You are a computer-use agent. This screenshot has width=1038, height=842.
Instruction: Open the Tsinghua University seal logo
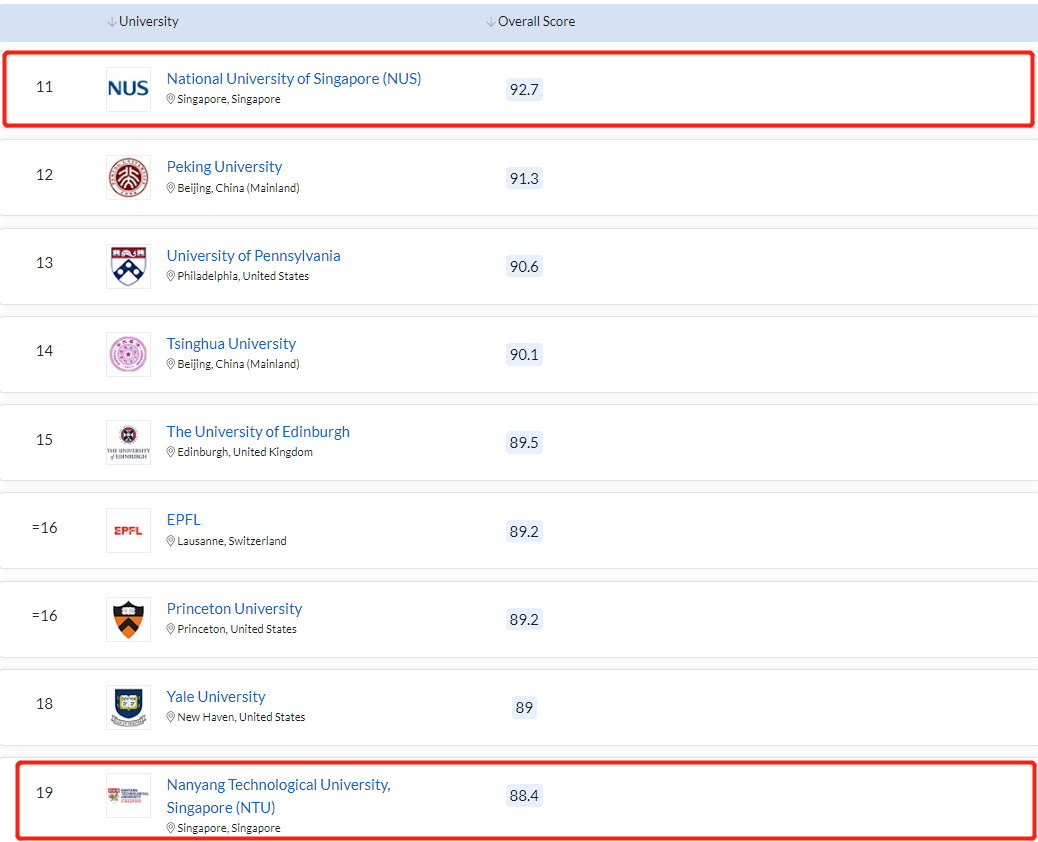(x=128, y=354)
